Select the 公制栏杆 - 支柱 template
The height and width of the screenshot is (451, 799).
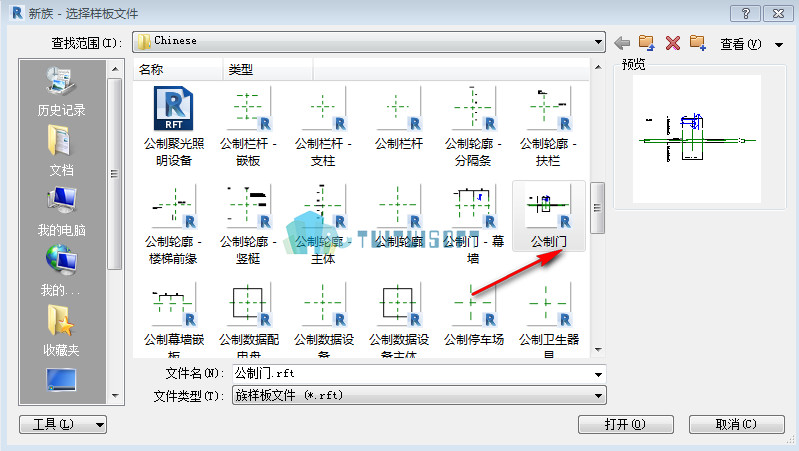(x=323, y=127)
